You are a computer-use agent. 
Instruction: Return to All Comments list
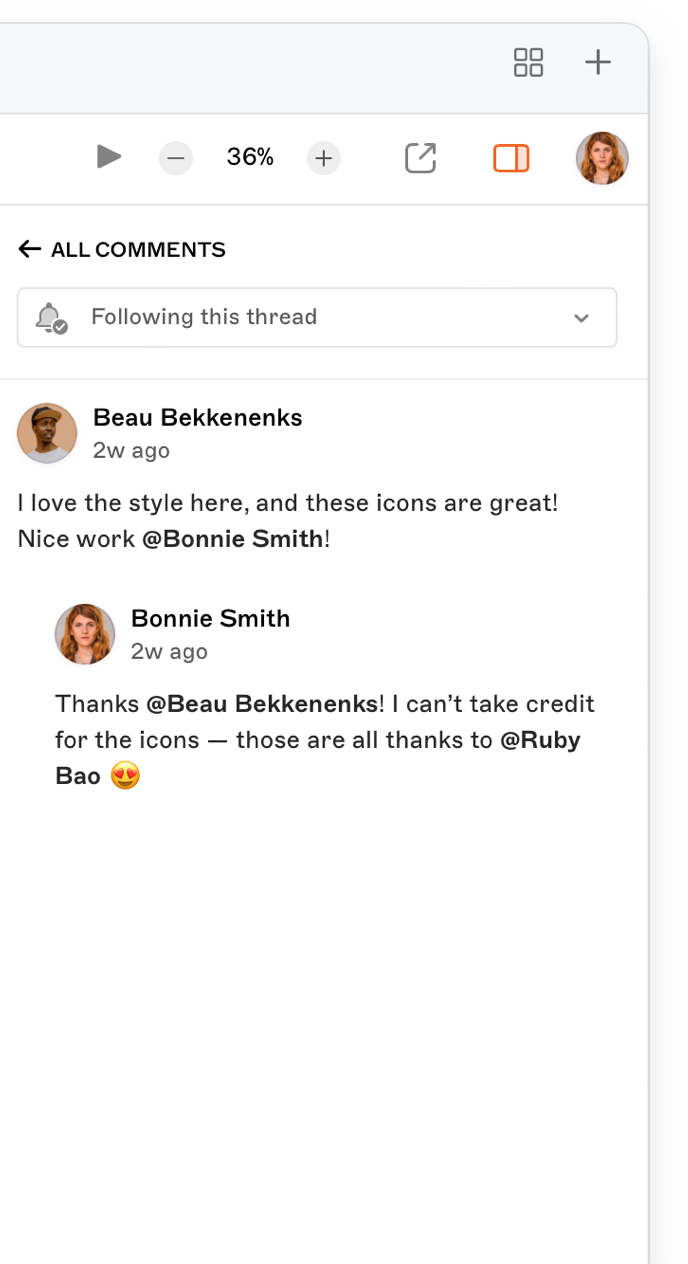click(x=138, y=250)
